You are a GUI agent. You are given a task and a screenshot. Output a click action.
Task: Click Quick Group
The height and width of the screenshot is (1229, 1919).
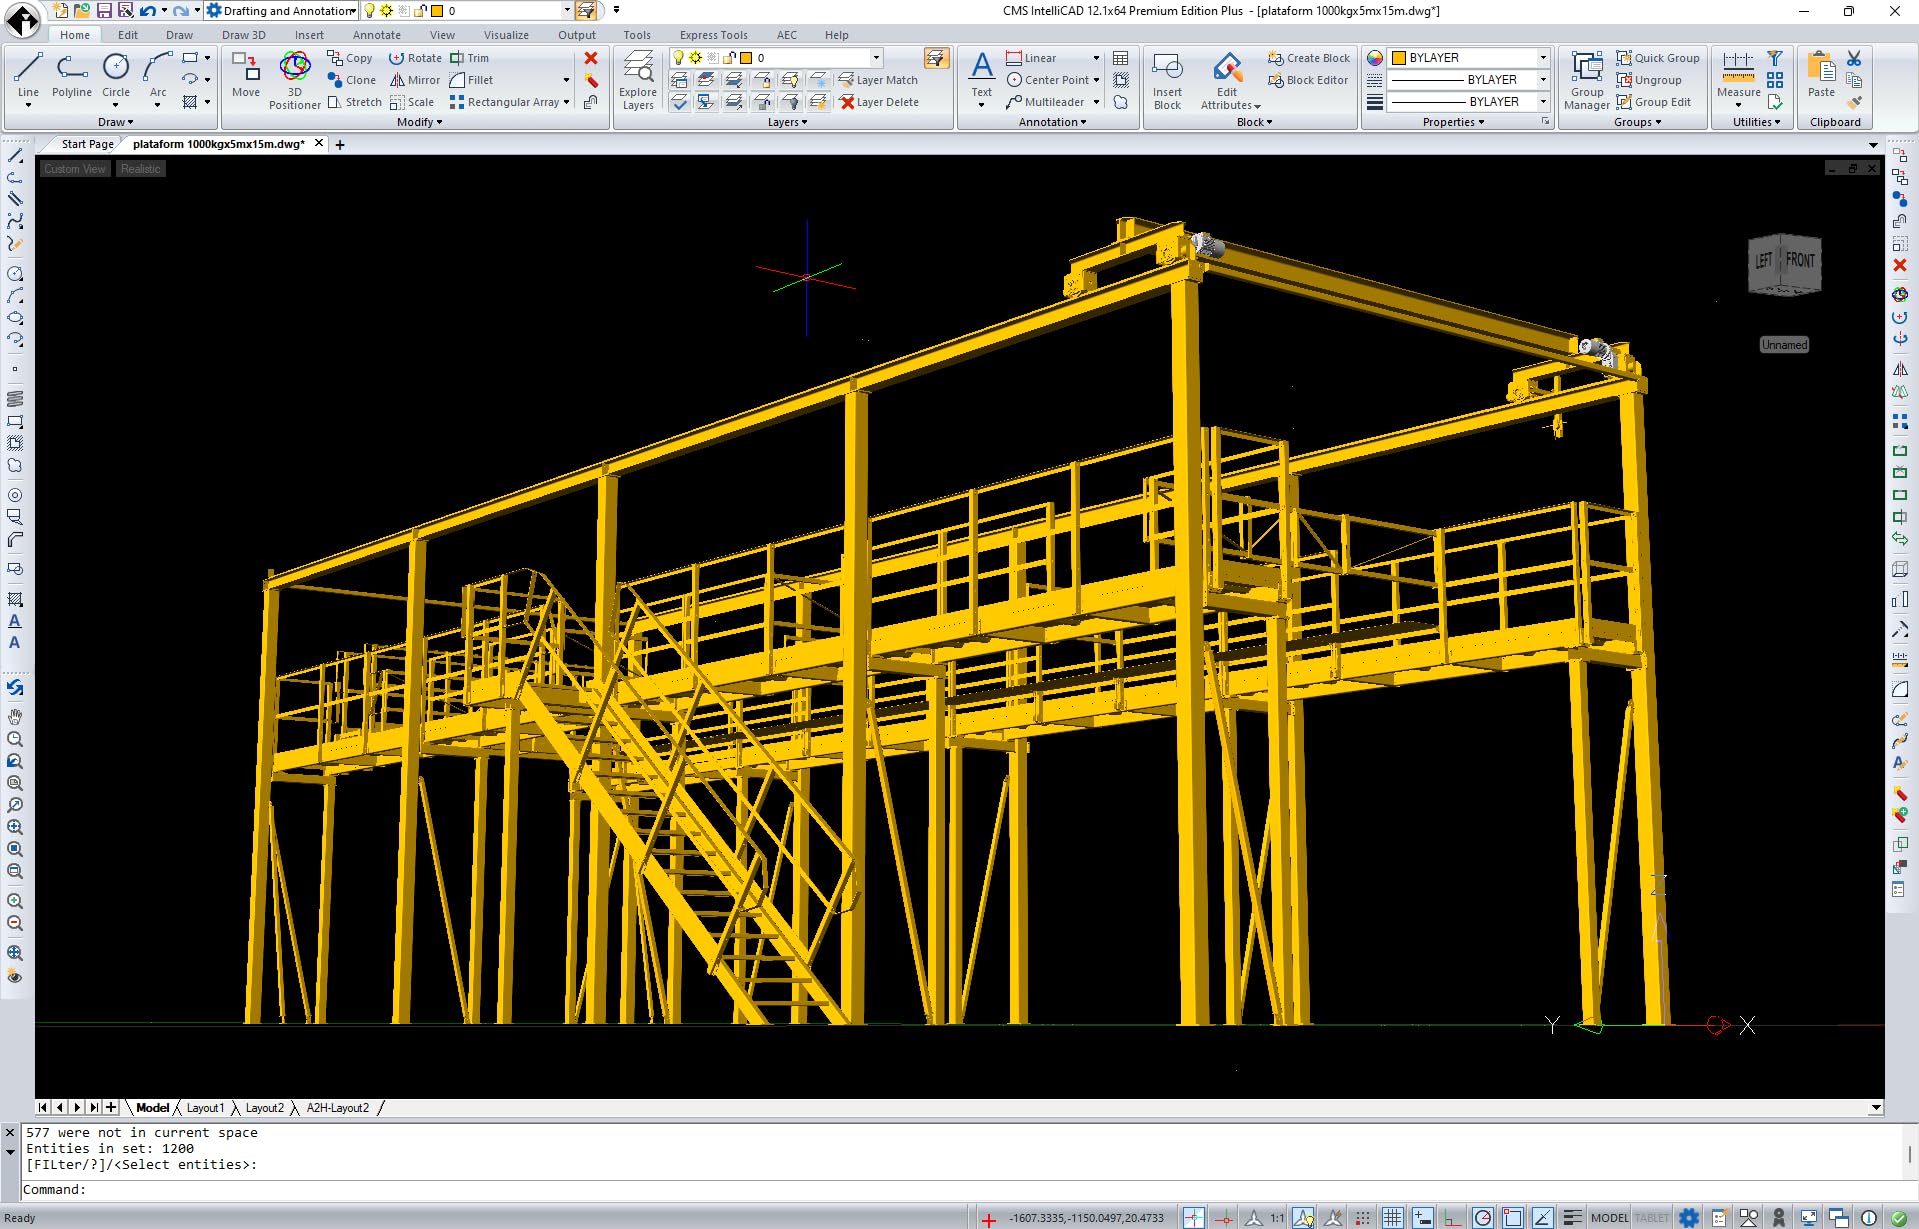coord(1658,58)
